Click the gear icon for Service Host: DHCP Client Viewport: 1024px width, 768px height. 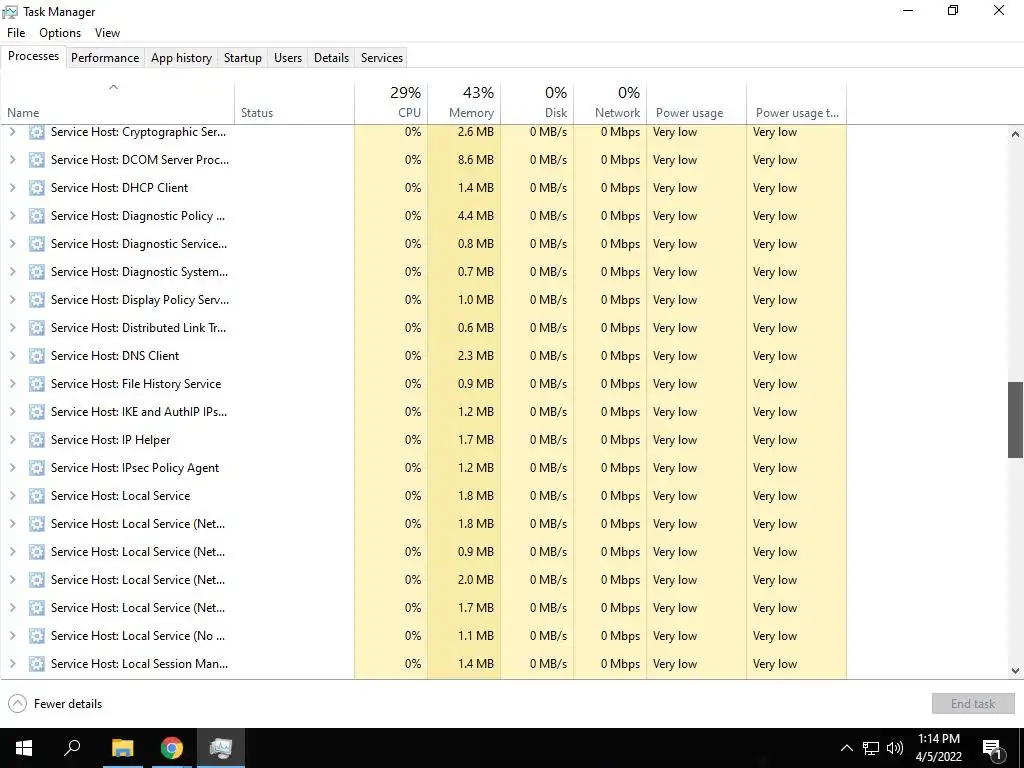[x=37, y=188]
